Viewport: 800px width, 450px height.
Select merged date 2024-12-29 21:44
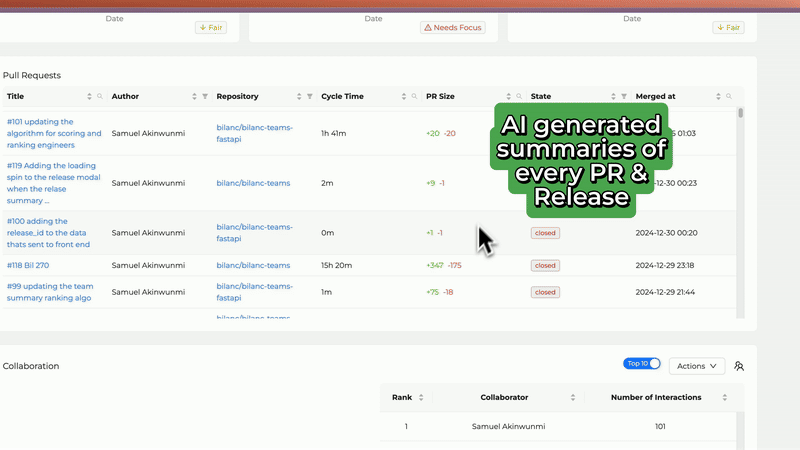(x=665, y=292)
